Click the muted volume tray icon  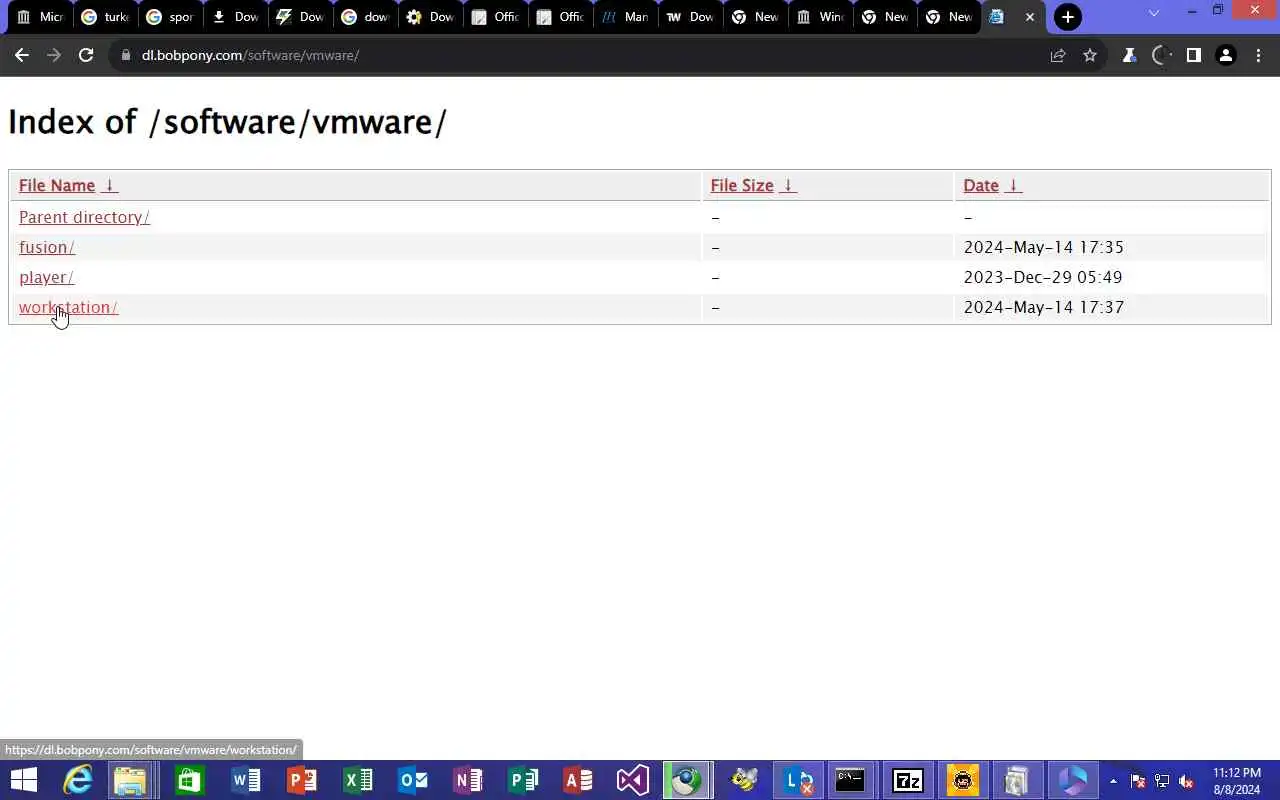(1186, 781)
